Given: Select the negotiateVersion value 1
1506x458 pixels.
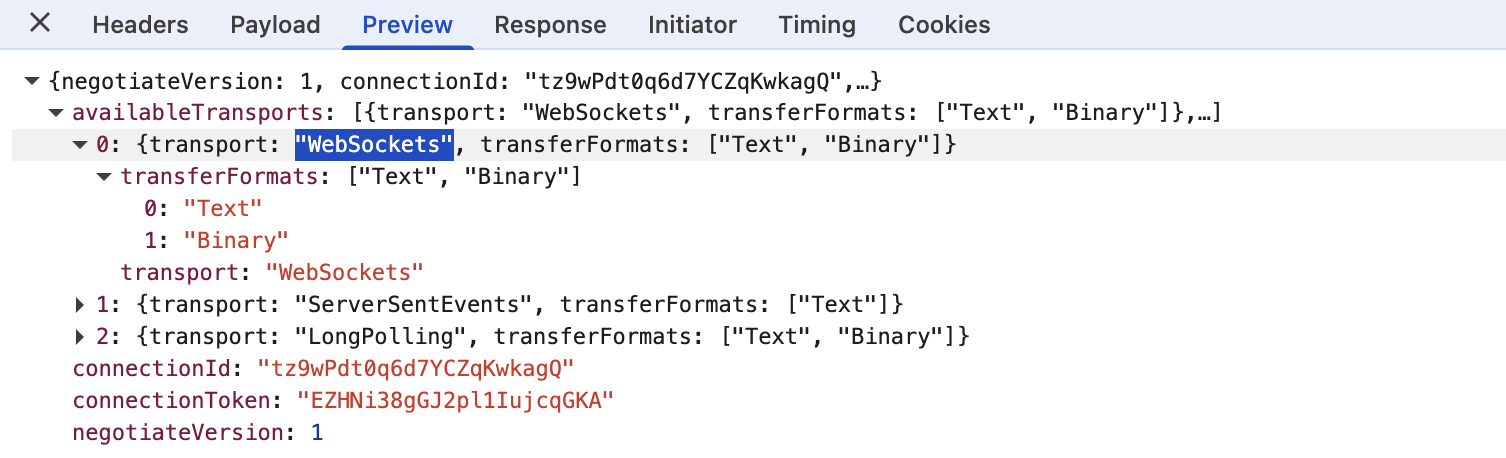Looking at the screenshot, I should tap(317, 432).
